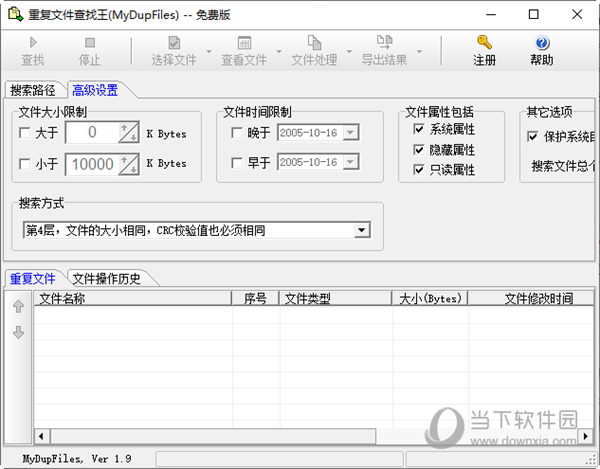This screenshot has width=600, height=469.
Task: Click the 小于 K Bytes spinner control
Action: 129,164
